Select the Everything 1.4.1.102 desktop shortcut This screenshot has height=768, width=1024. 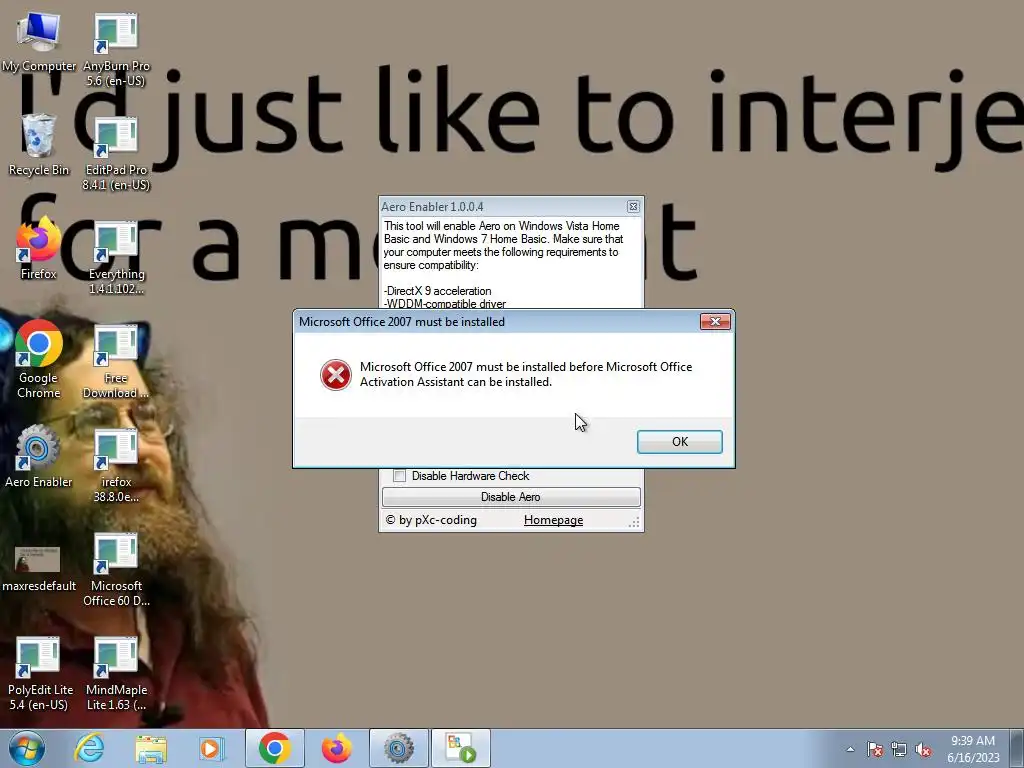coord(116,257)
